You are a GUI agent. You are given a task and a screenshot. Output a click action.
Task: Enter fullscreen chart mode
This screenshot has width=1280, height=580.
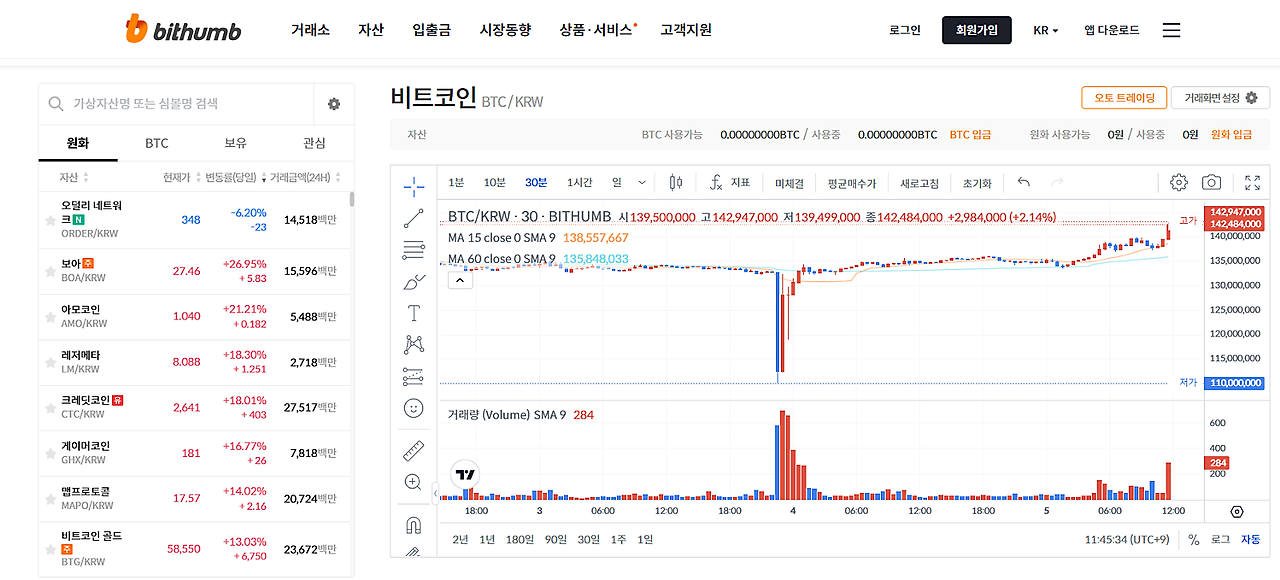coord(1253,182)
